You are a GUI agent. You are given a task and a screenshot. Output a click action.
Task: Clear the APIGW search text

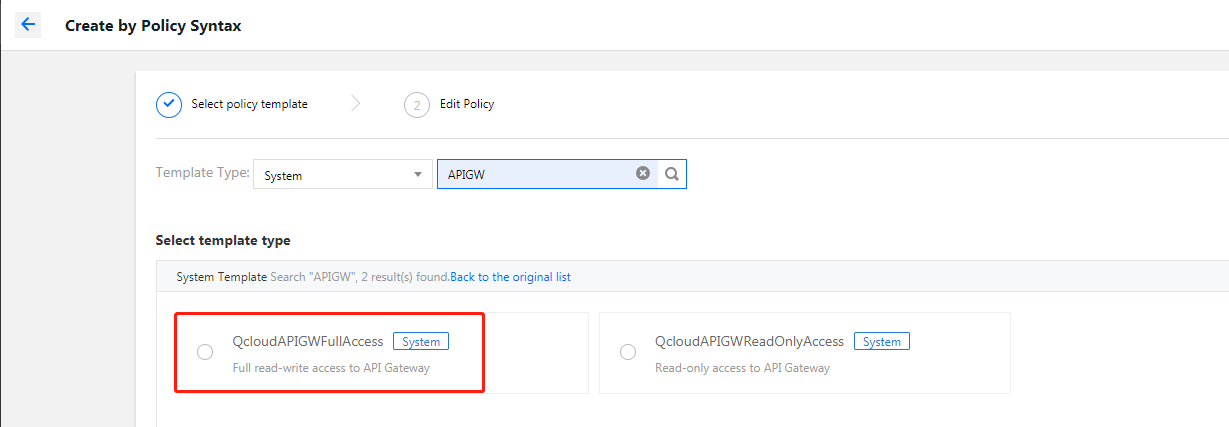(x=643, y=173)
